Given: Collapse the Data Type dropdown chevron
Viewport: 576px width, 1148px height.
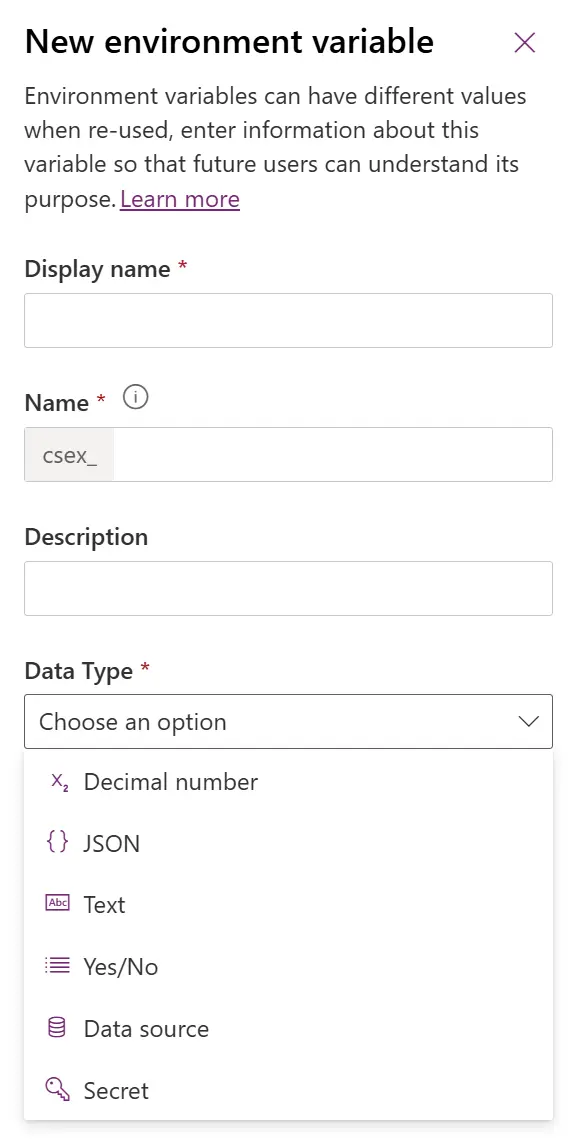Looking at the screenshot, I should click(x=528, y=722).
